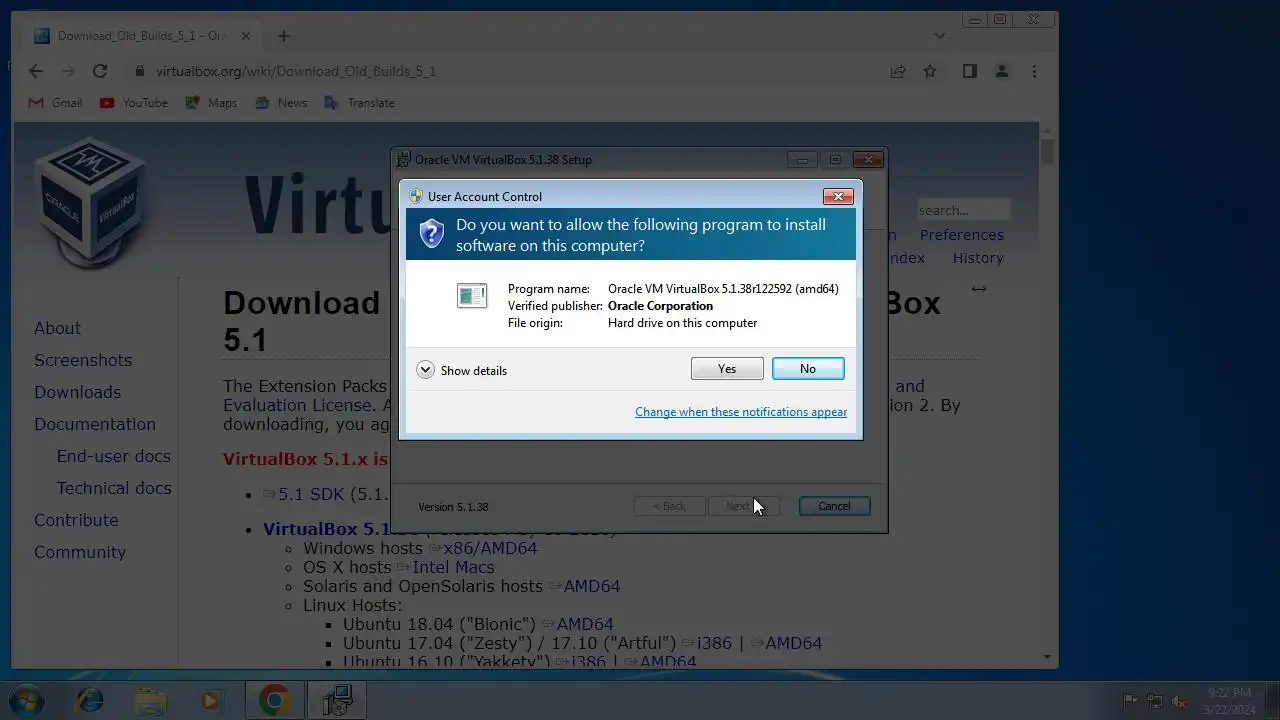Screen dimensions: 1280x720
Task: Open the Chrome side panel icon
Action: [969, 71]
